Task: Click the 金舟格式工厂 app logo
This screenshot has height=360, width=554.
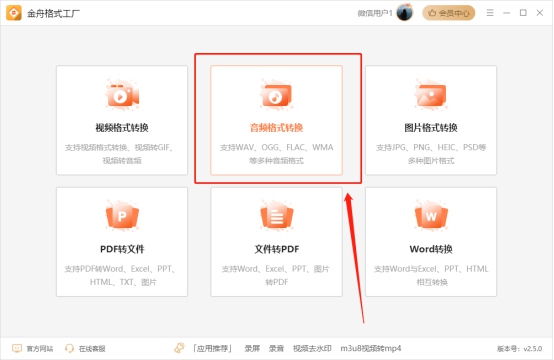Action: click(14, 13)
